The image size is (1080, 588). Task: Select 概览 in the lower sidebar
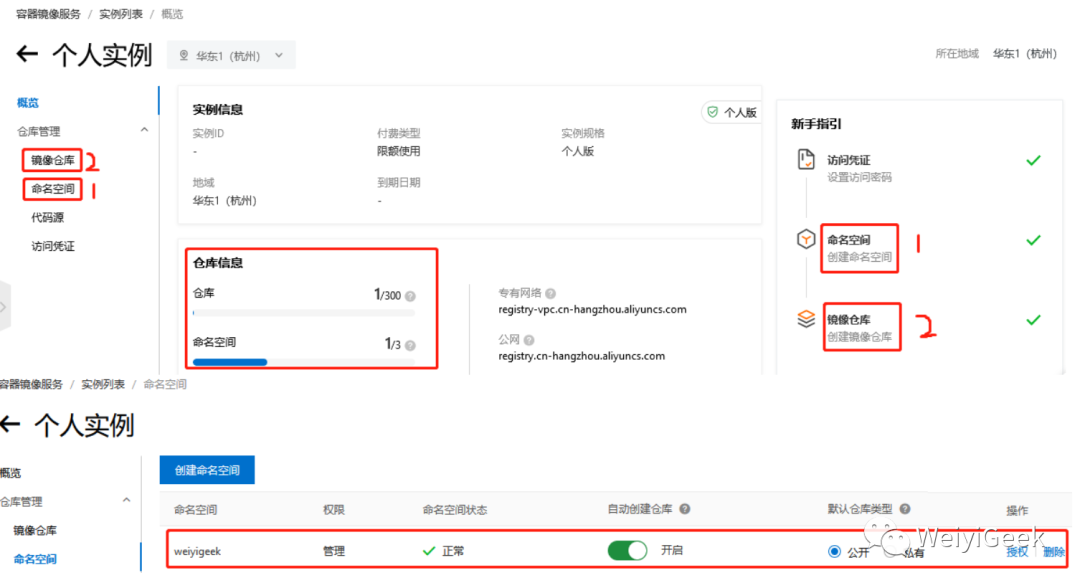coord(11,473)
